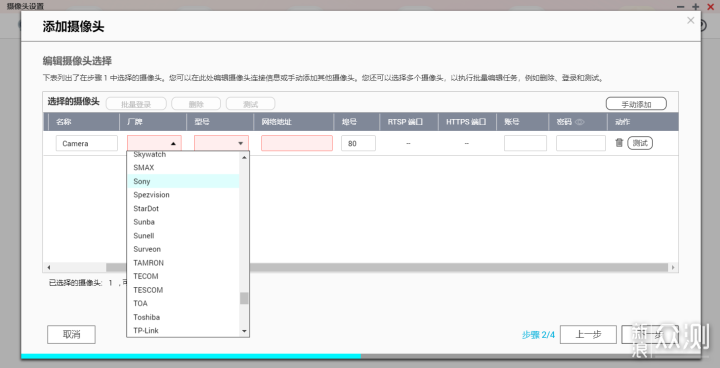Click the 删除 button in toolbar
The width and height of the screenshot is (720, 368).
pos(196,104)
